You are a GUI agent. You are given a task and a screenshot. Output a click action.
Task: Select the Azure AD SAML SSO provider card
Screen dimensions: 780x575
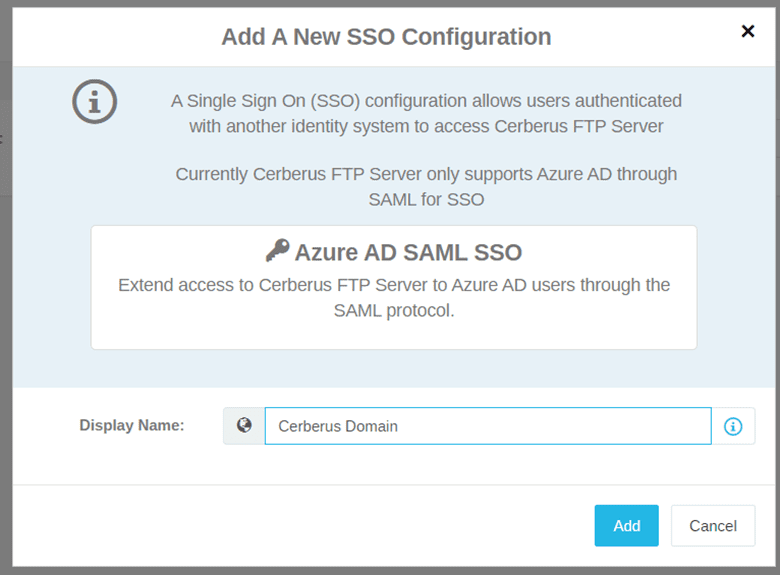coord(394,288)
